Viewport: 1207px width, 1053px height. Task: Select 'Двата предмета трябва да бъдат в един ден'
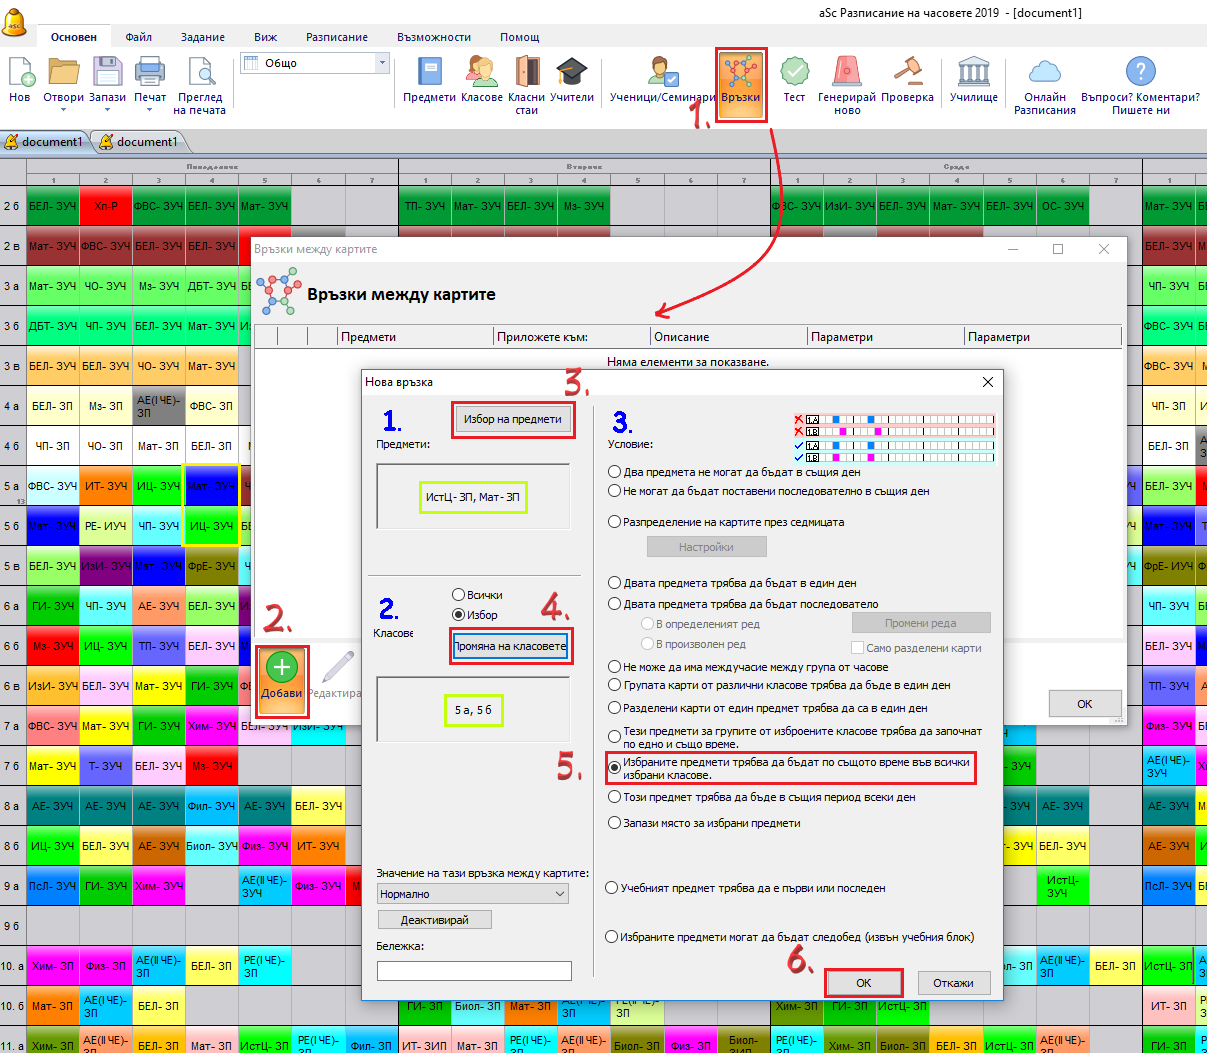pos(615,583)
